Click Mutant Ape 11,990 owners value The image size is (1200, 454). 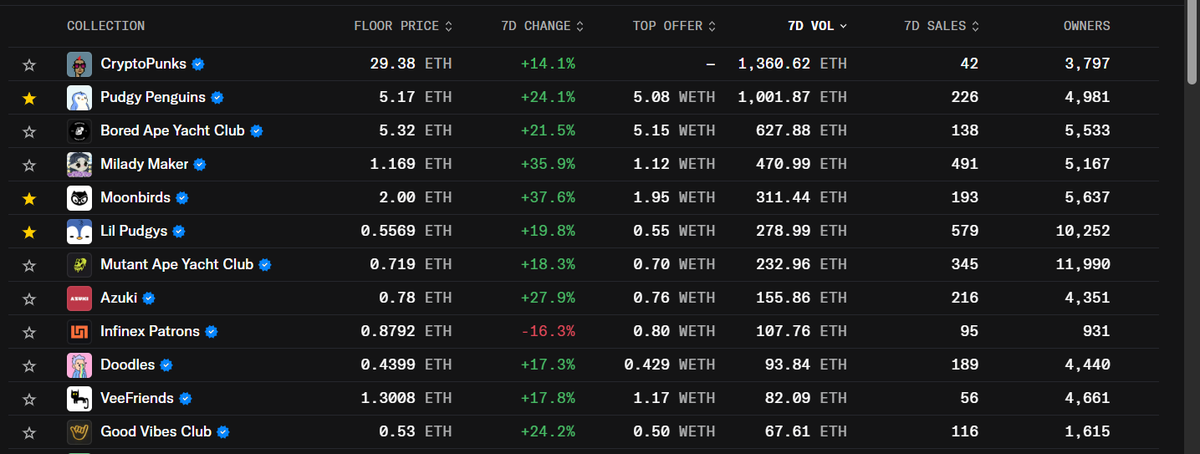pyautogui.click(x=1085, y=265)
